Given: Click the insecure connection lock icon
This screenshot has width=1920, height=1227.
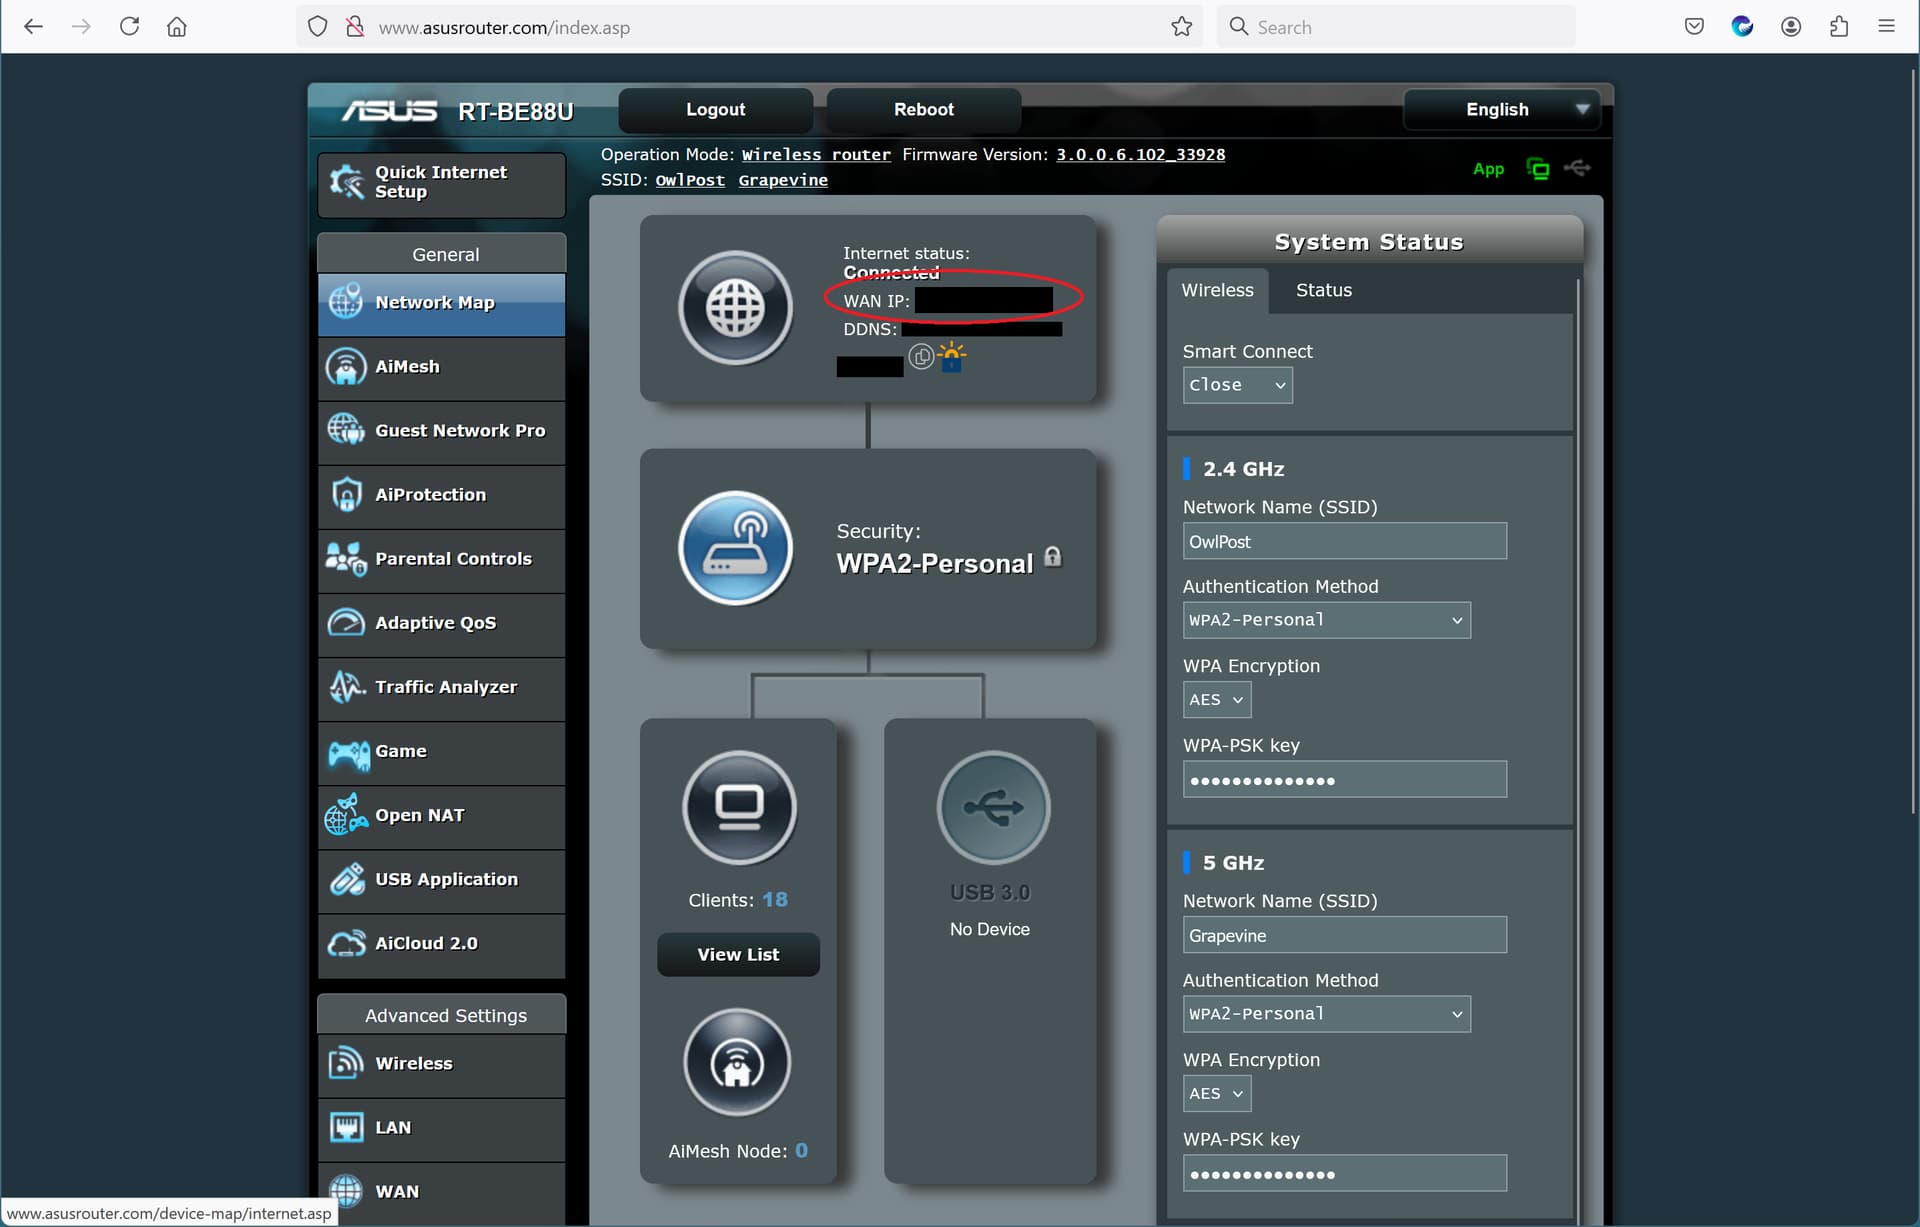Looking at the screenshot, I should click(x=354, y=27).
